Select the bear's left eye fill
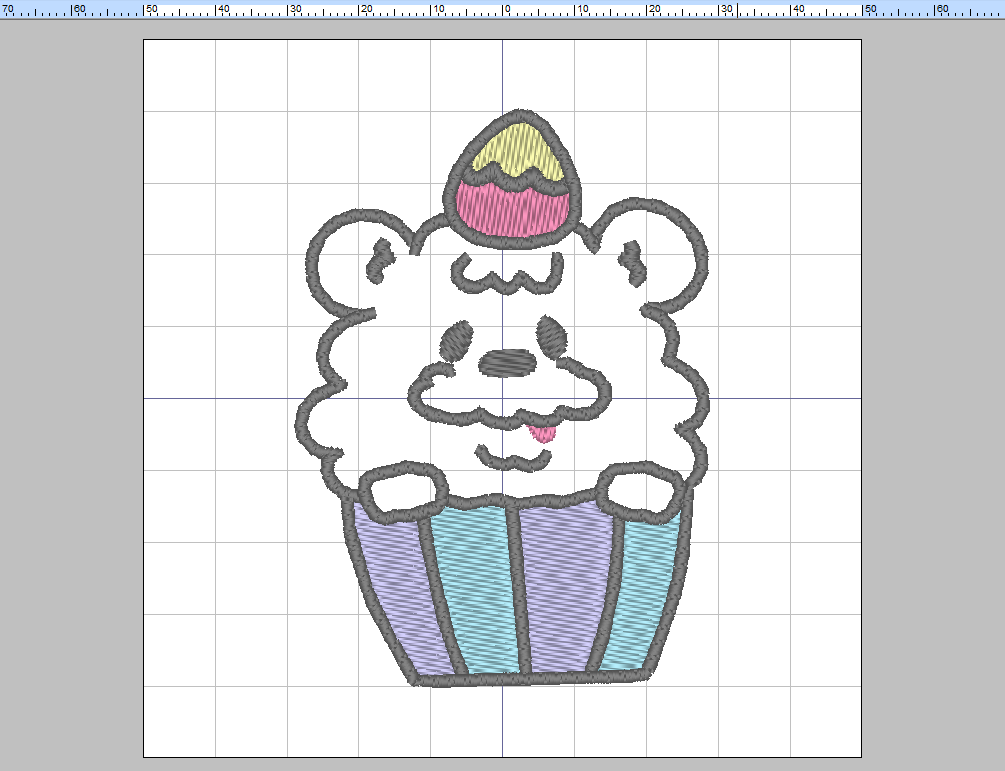The width and height of the screenshot is (1005, 771). pyautogui.click(x=456, y=340)
